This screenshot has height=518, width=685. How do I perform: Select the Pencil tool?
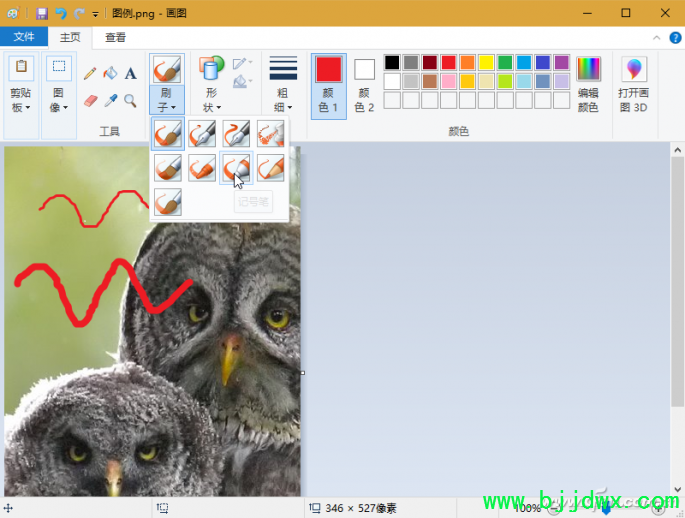(90, 73)
